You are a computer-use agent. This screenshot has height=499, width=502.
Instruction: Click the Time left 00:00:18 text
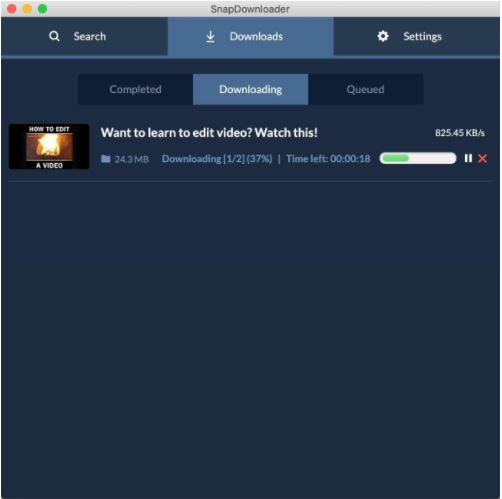click(x=328, y=159)
